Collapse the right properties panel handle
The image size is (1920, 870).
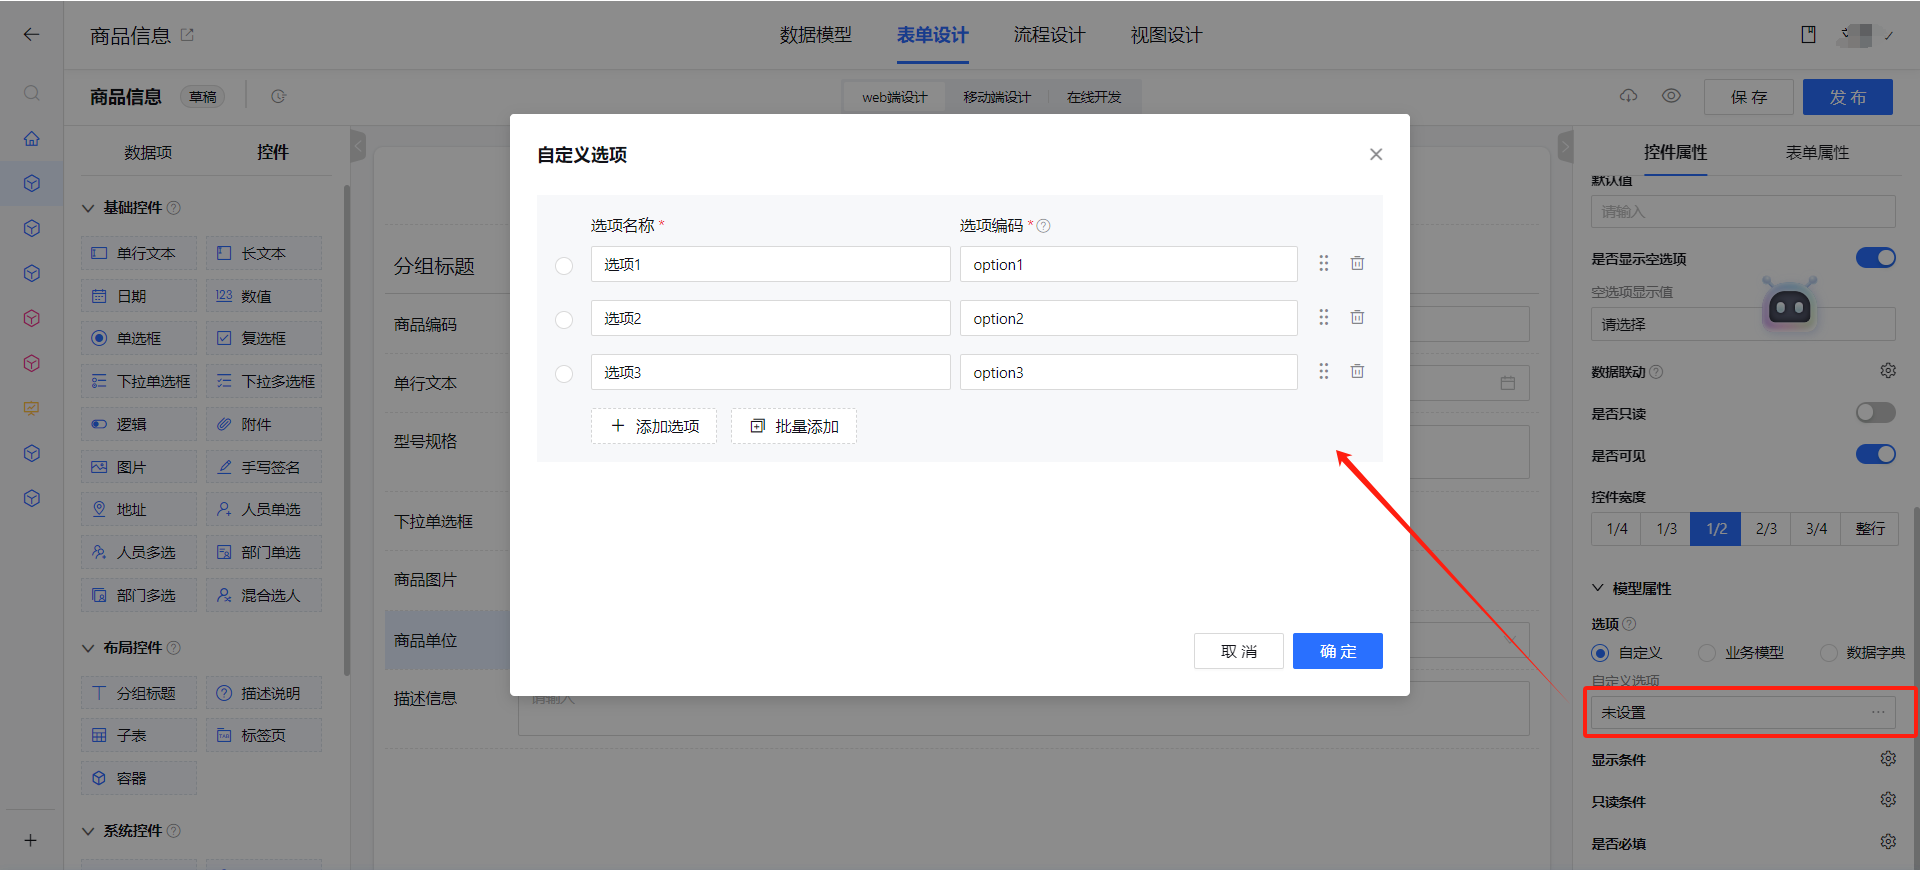point(1566,146)
